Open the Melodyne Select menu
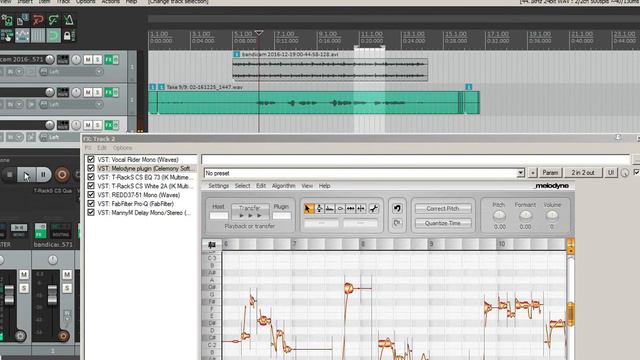The image size is (640, 360). [x=242, y=186]
